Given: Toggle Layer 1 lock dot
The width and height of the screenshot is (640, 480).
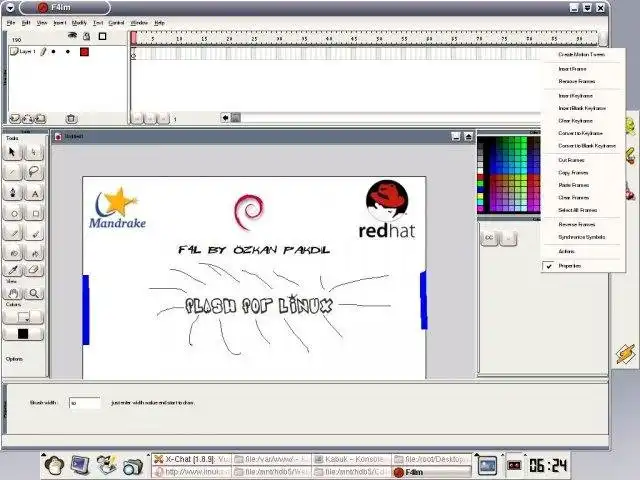Looking at the screenshot, I should click(x=68, y=52).
